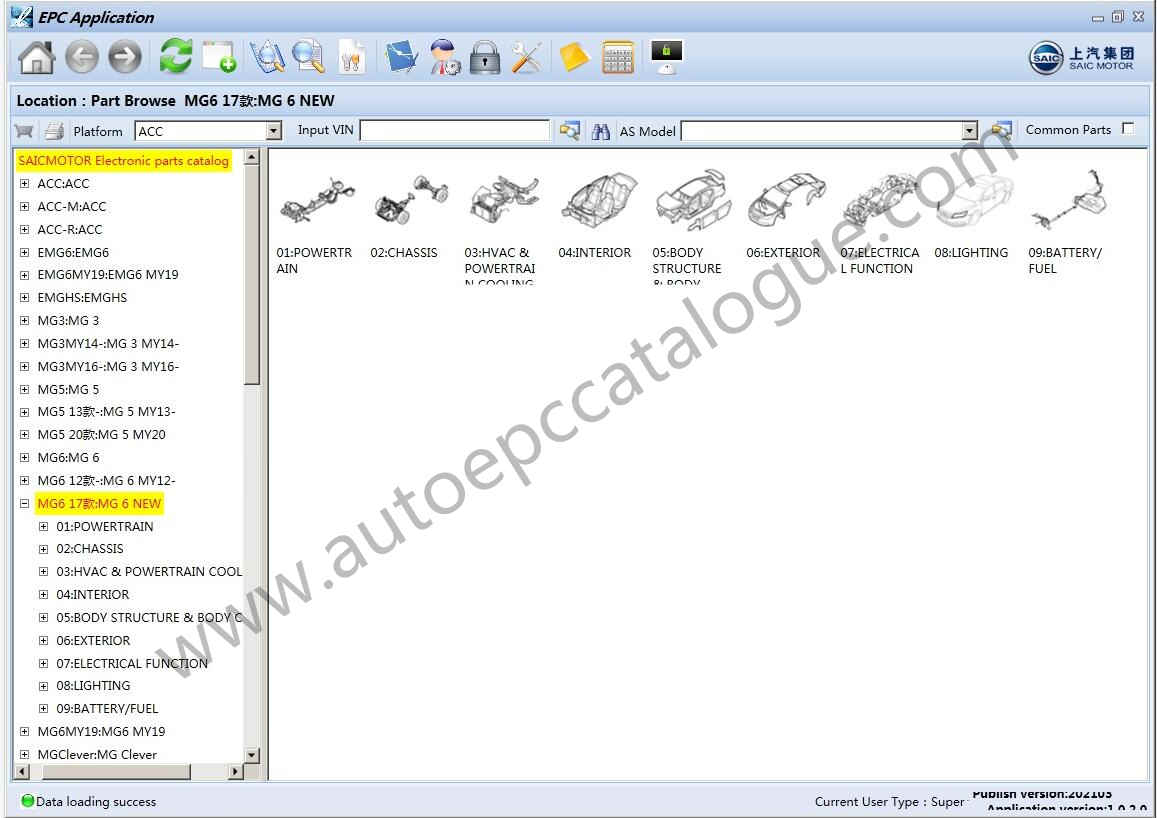Click the VIN search icon
This screenshot has width=1157, height=818.
click(570, 131)
